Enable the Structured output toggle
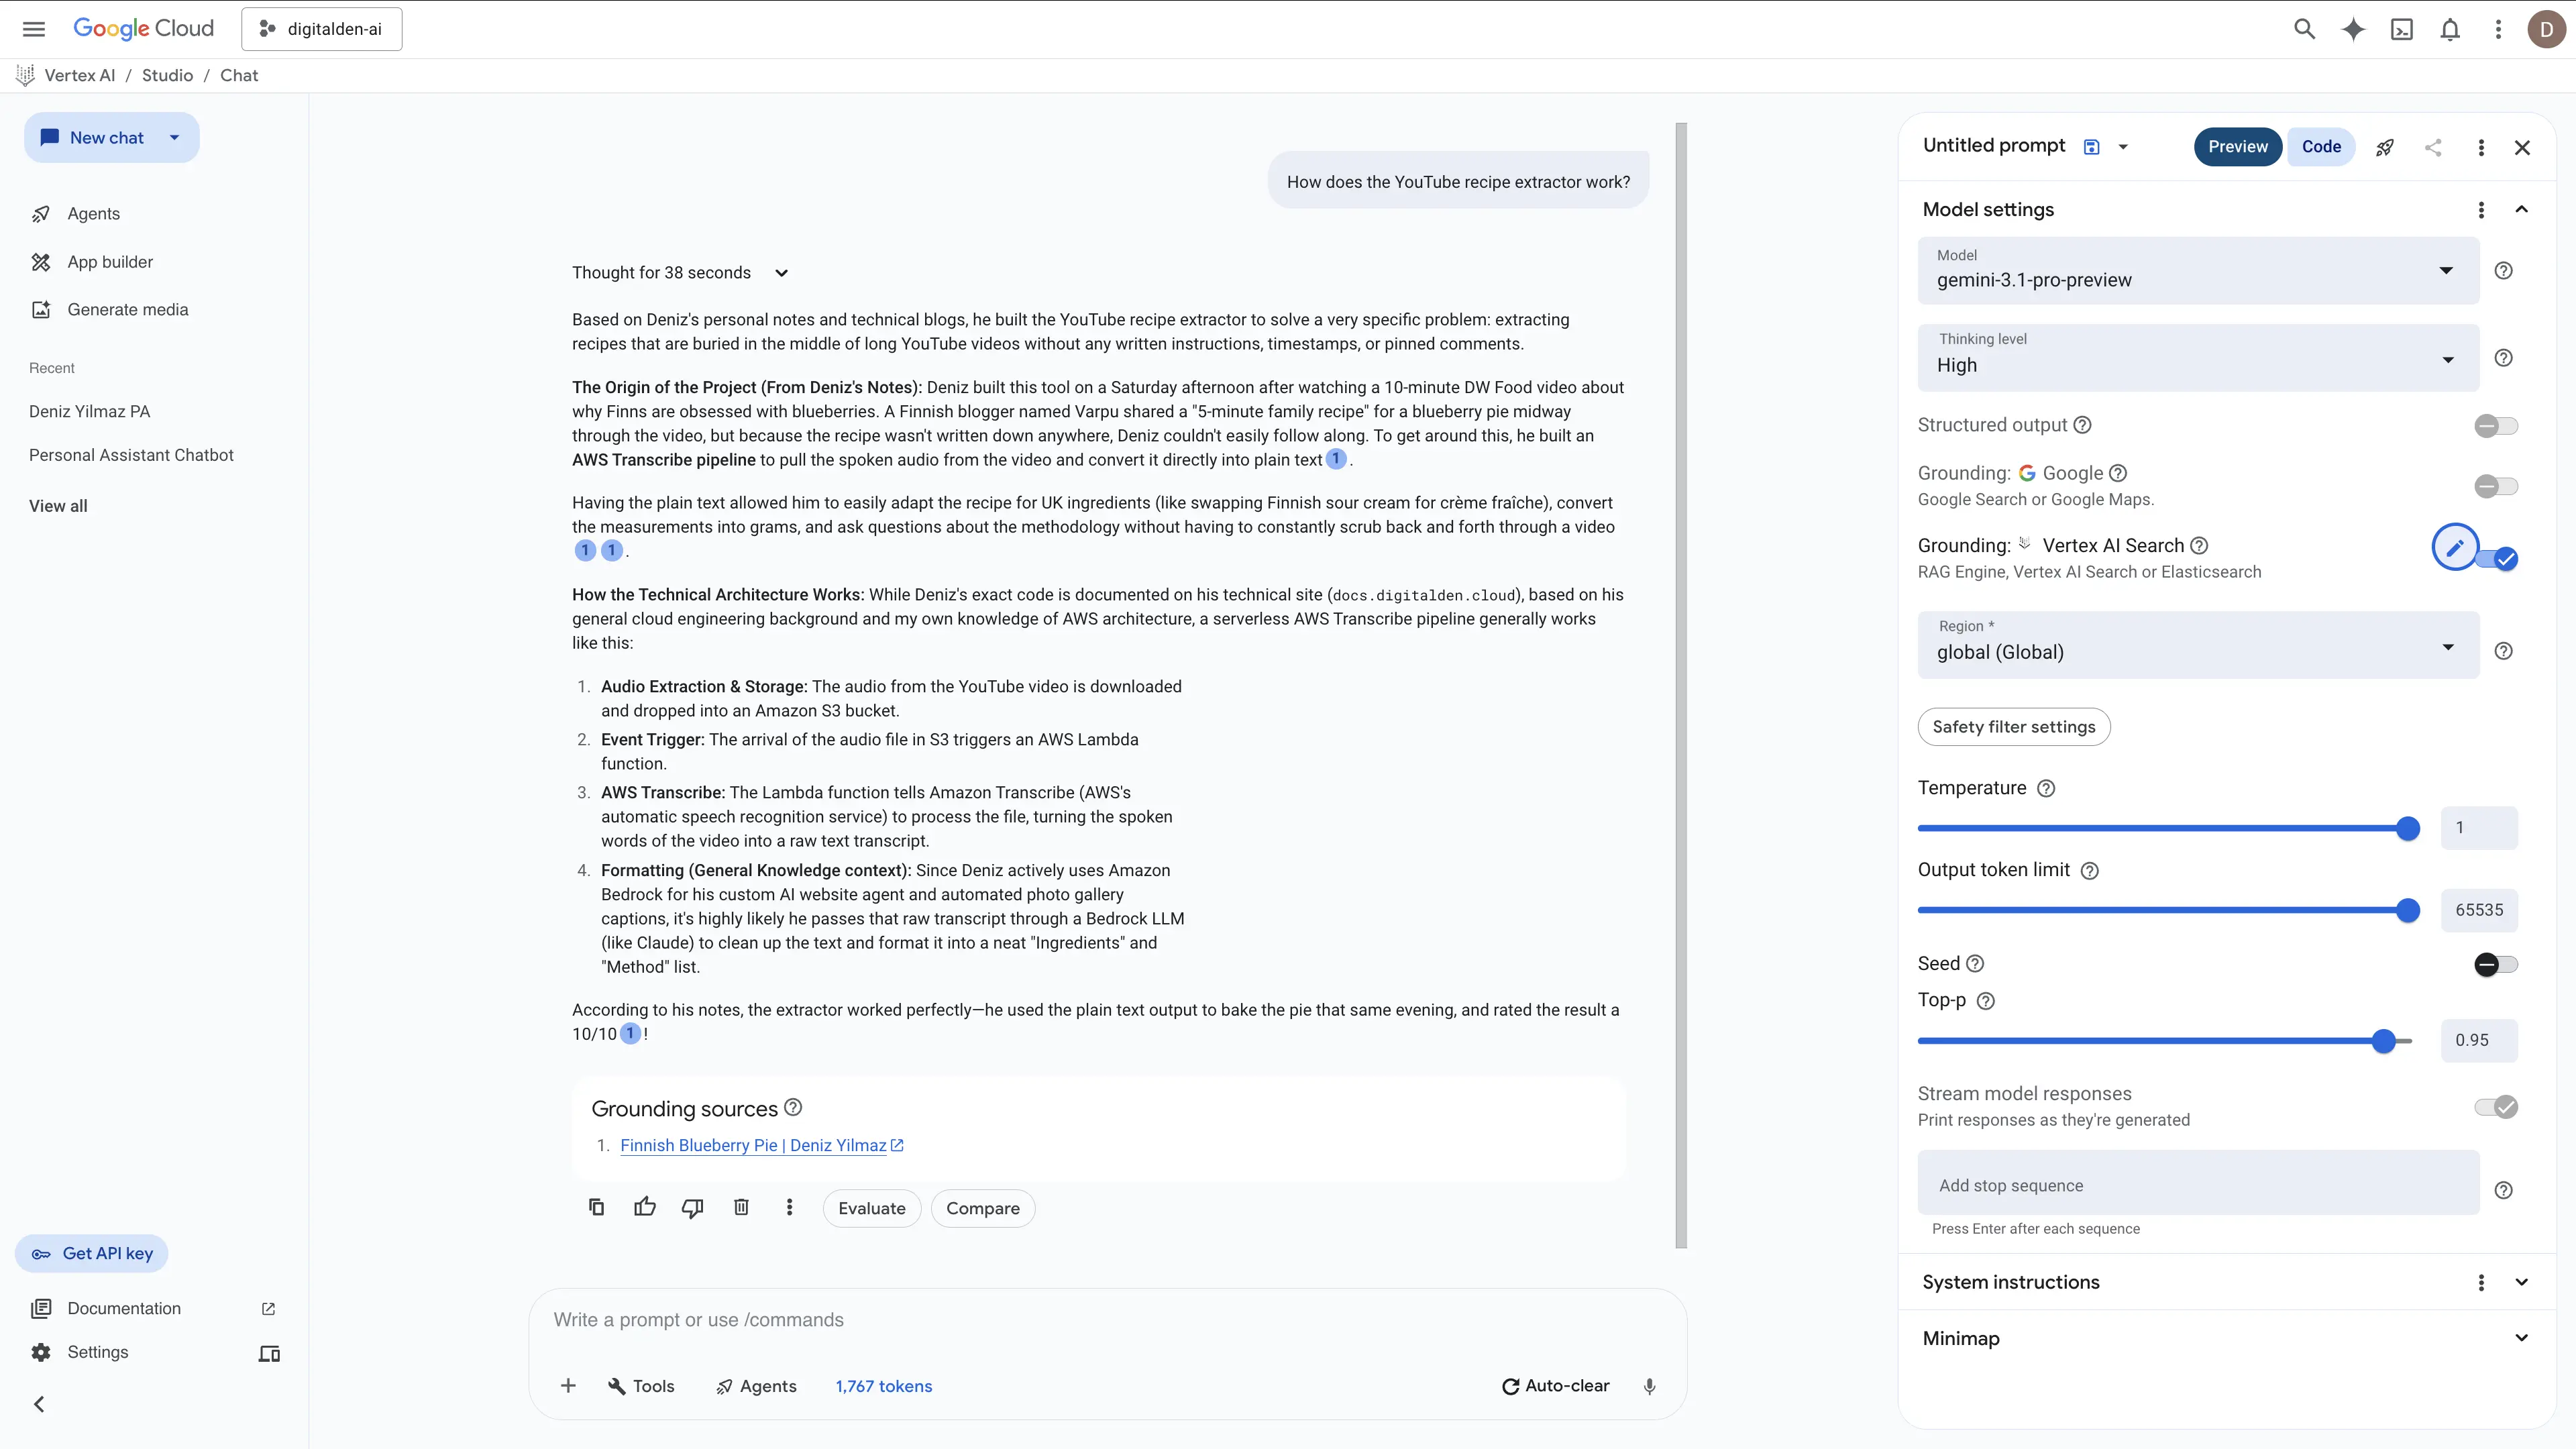This screenshot has width=2576, height=1449. [x=2495, y=426]
